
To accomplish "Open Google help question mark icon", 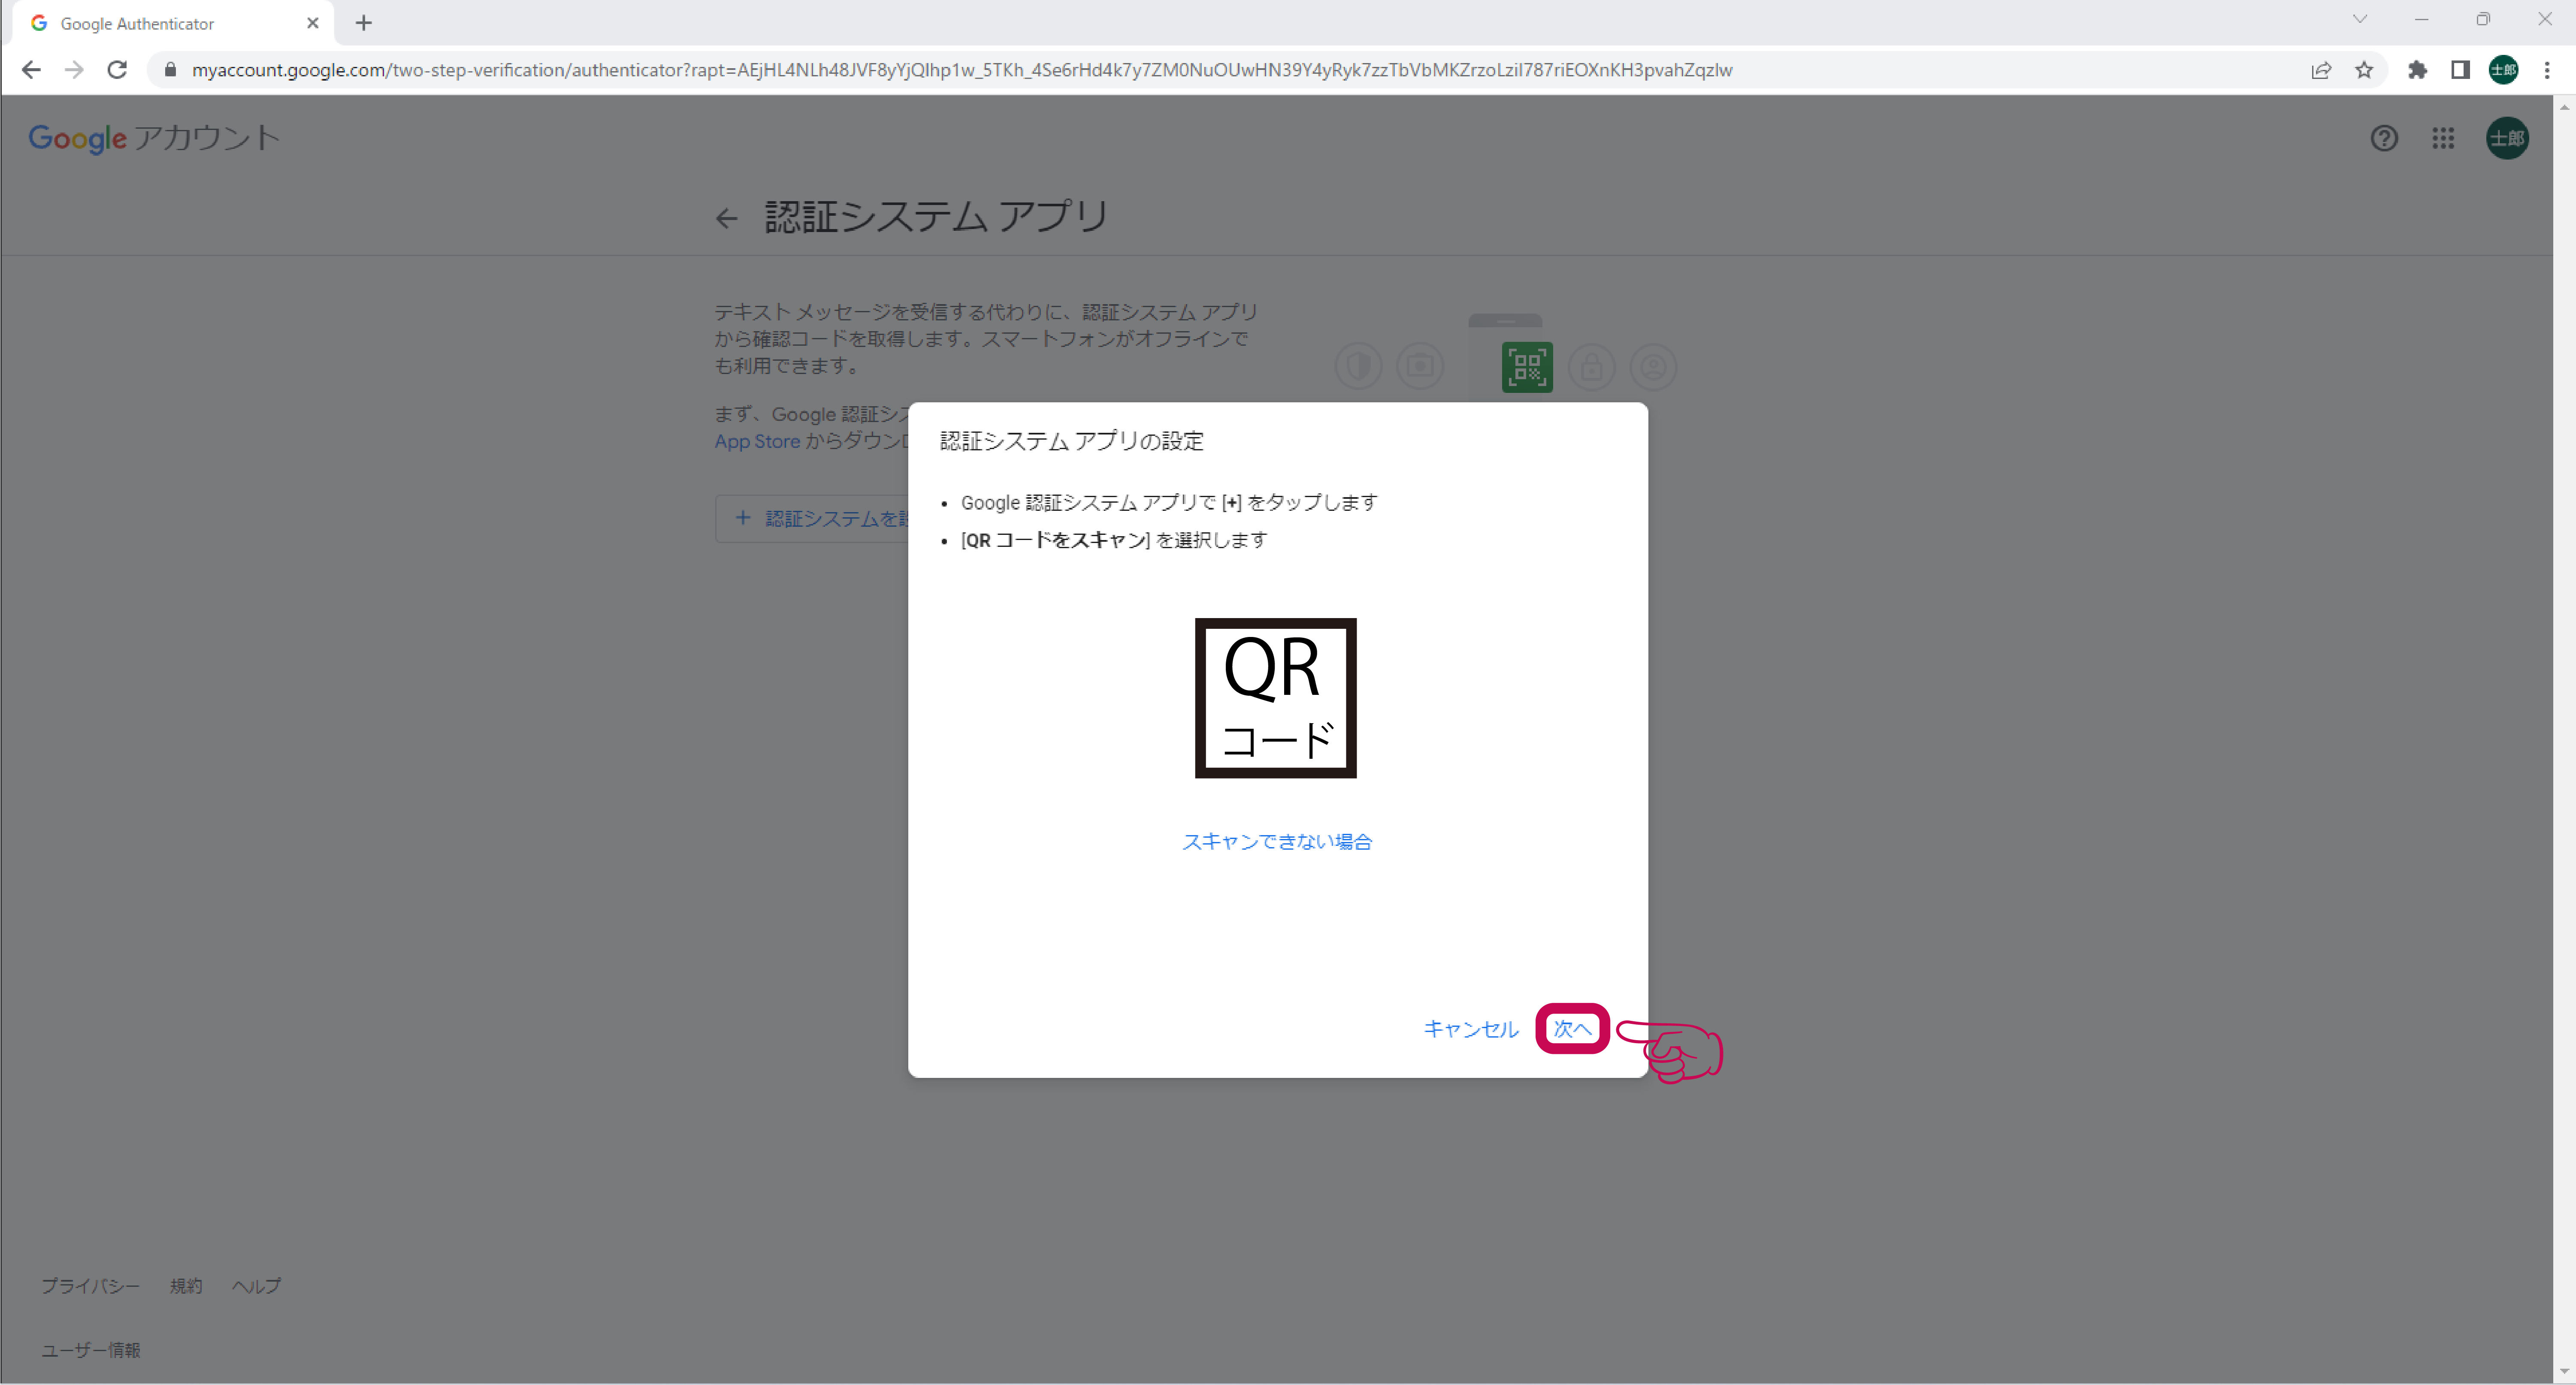I will 2384,138.
